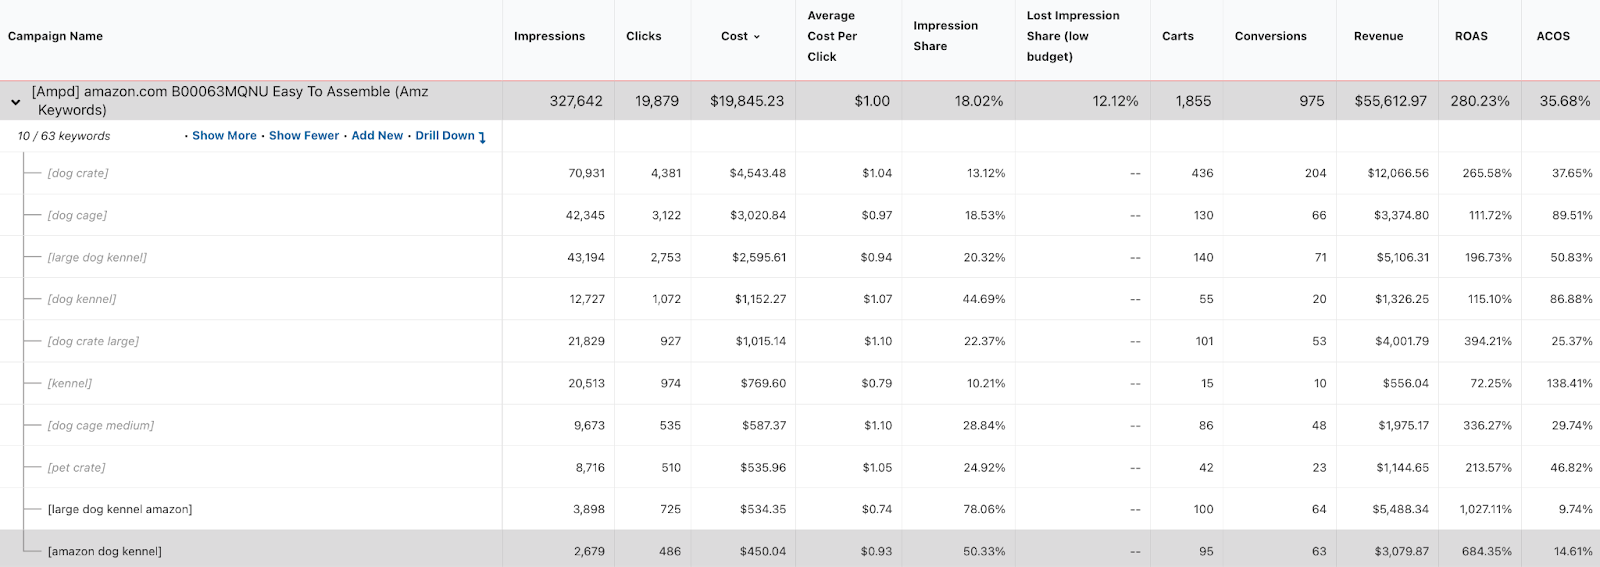1600x567 pixels.
Task: Click amazon dog kennel revenue $3,079.87
Action: [x=1401, y=551]
